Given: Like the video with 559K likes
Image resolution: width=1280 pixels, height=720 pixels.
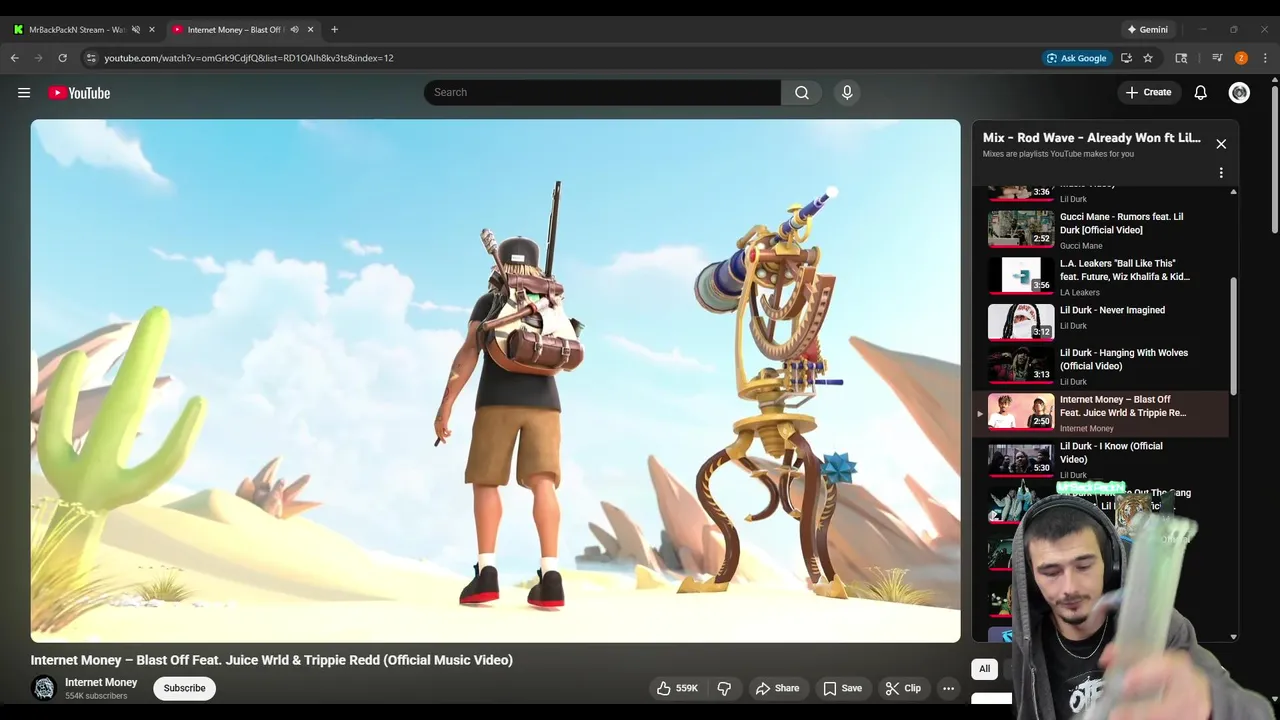Looking at the screenshot, I should (x=677, y=688).
